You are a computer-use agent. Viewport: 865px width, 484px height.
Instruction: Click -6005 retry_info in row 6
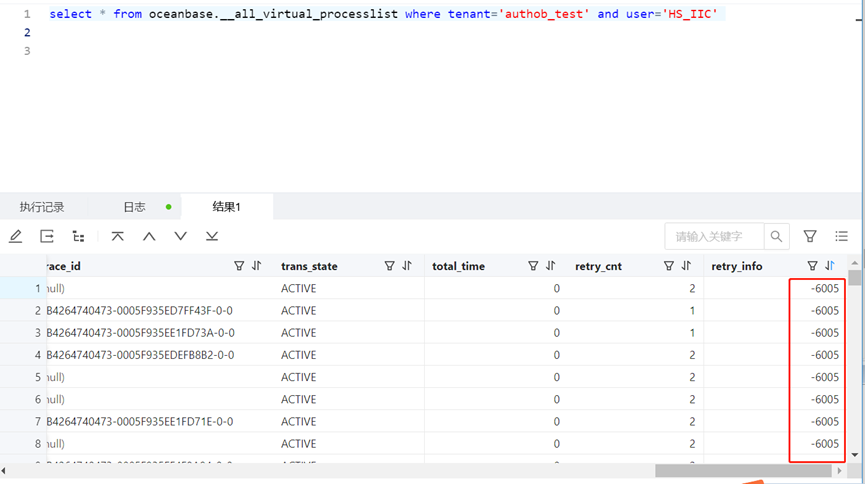tap(825, 399)
